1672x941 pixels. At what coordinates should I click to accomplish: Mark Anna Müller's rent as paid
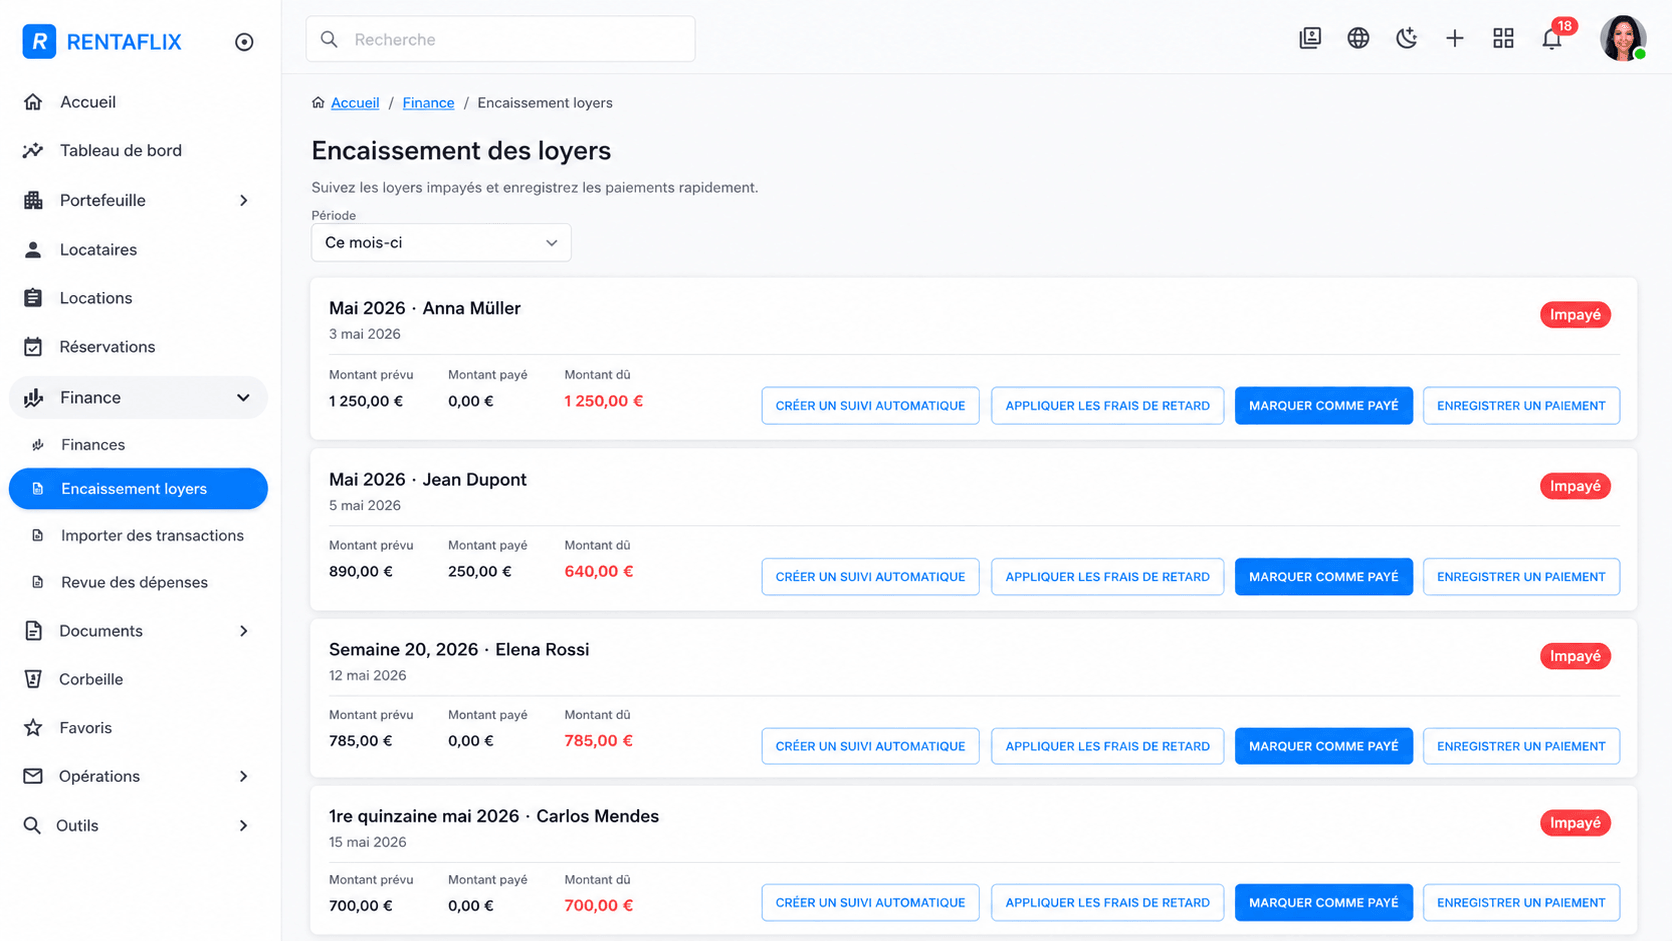1323,406
